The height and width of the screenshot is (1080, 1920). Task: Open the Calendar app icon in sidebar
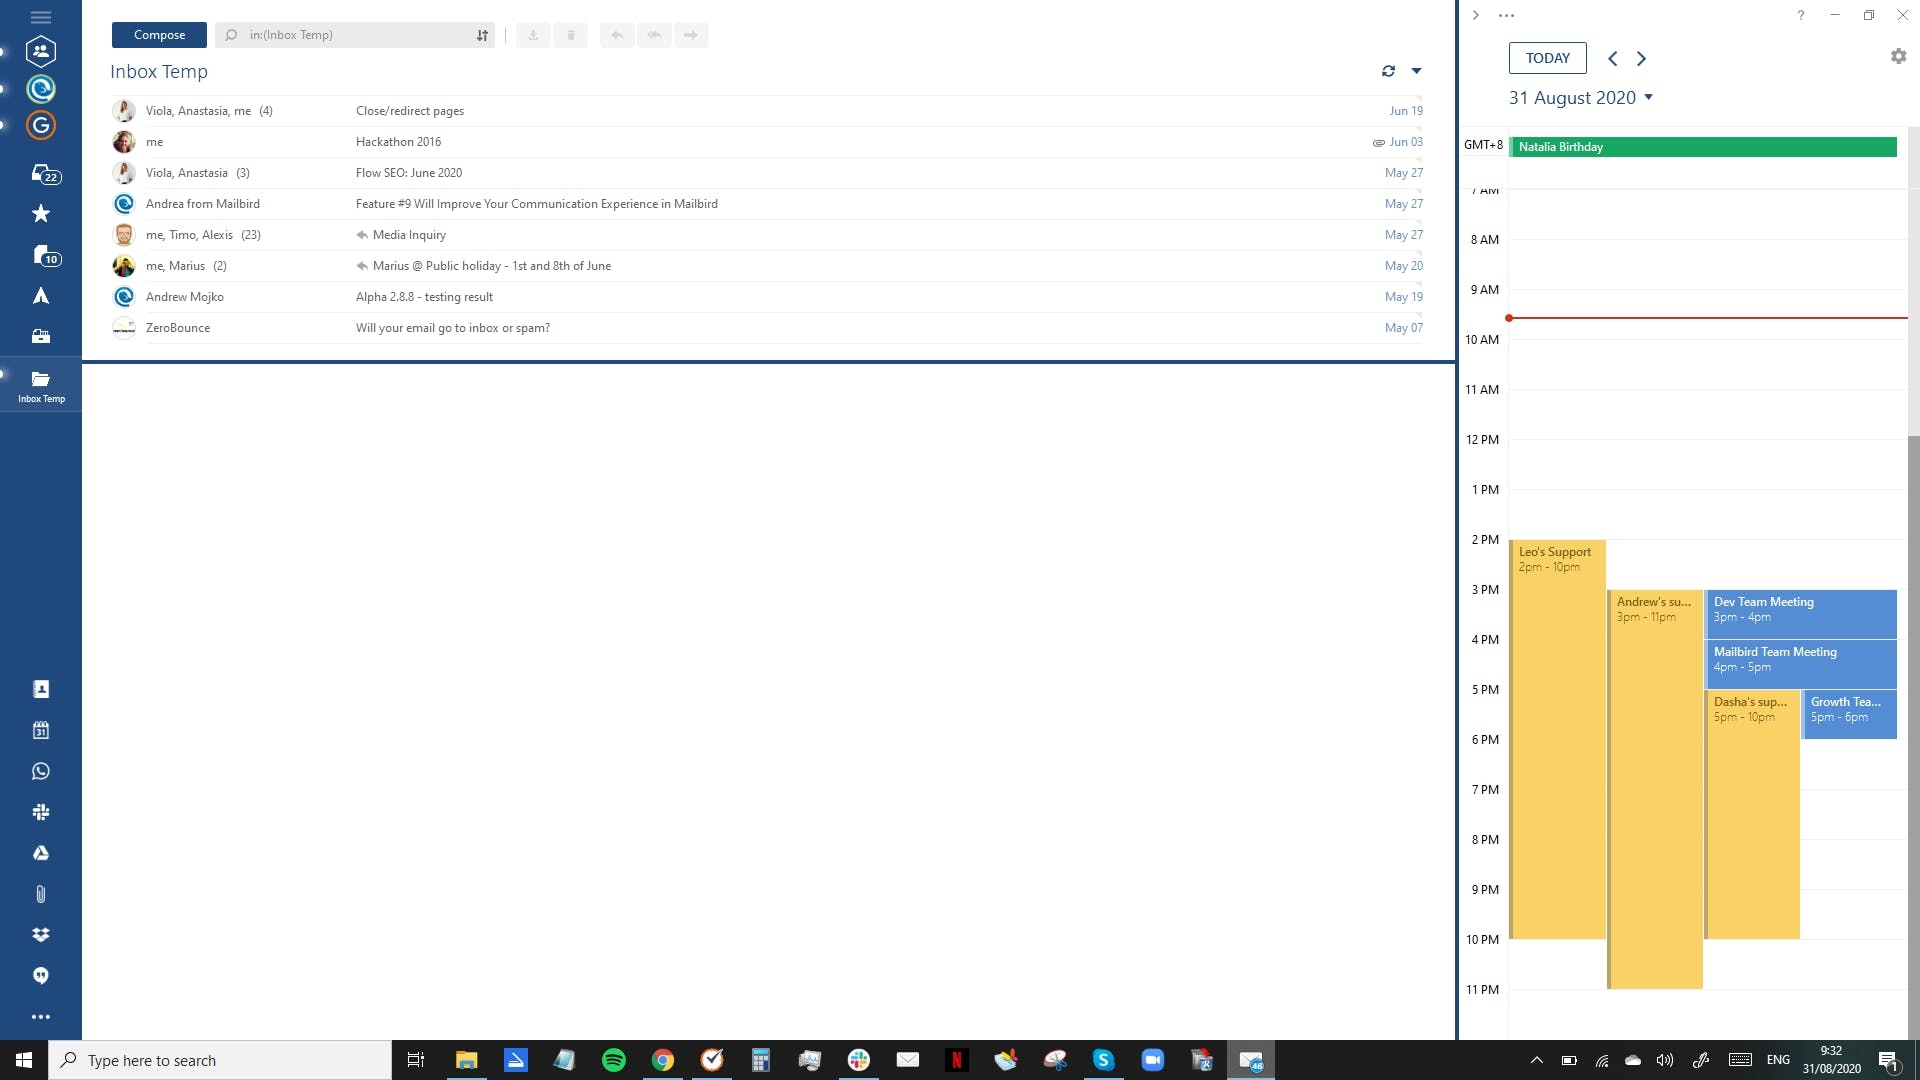coord(41,730)
